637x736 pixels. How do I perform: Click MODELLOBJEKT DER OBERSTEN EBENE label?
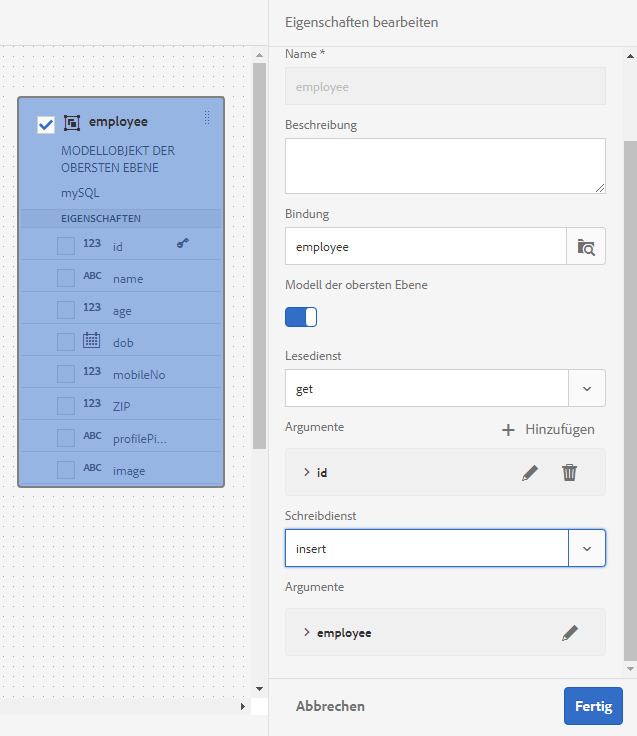tap(118, 159)
